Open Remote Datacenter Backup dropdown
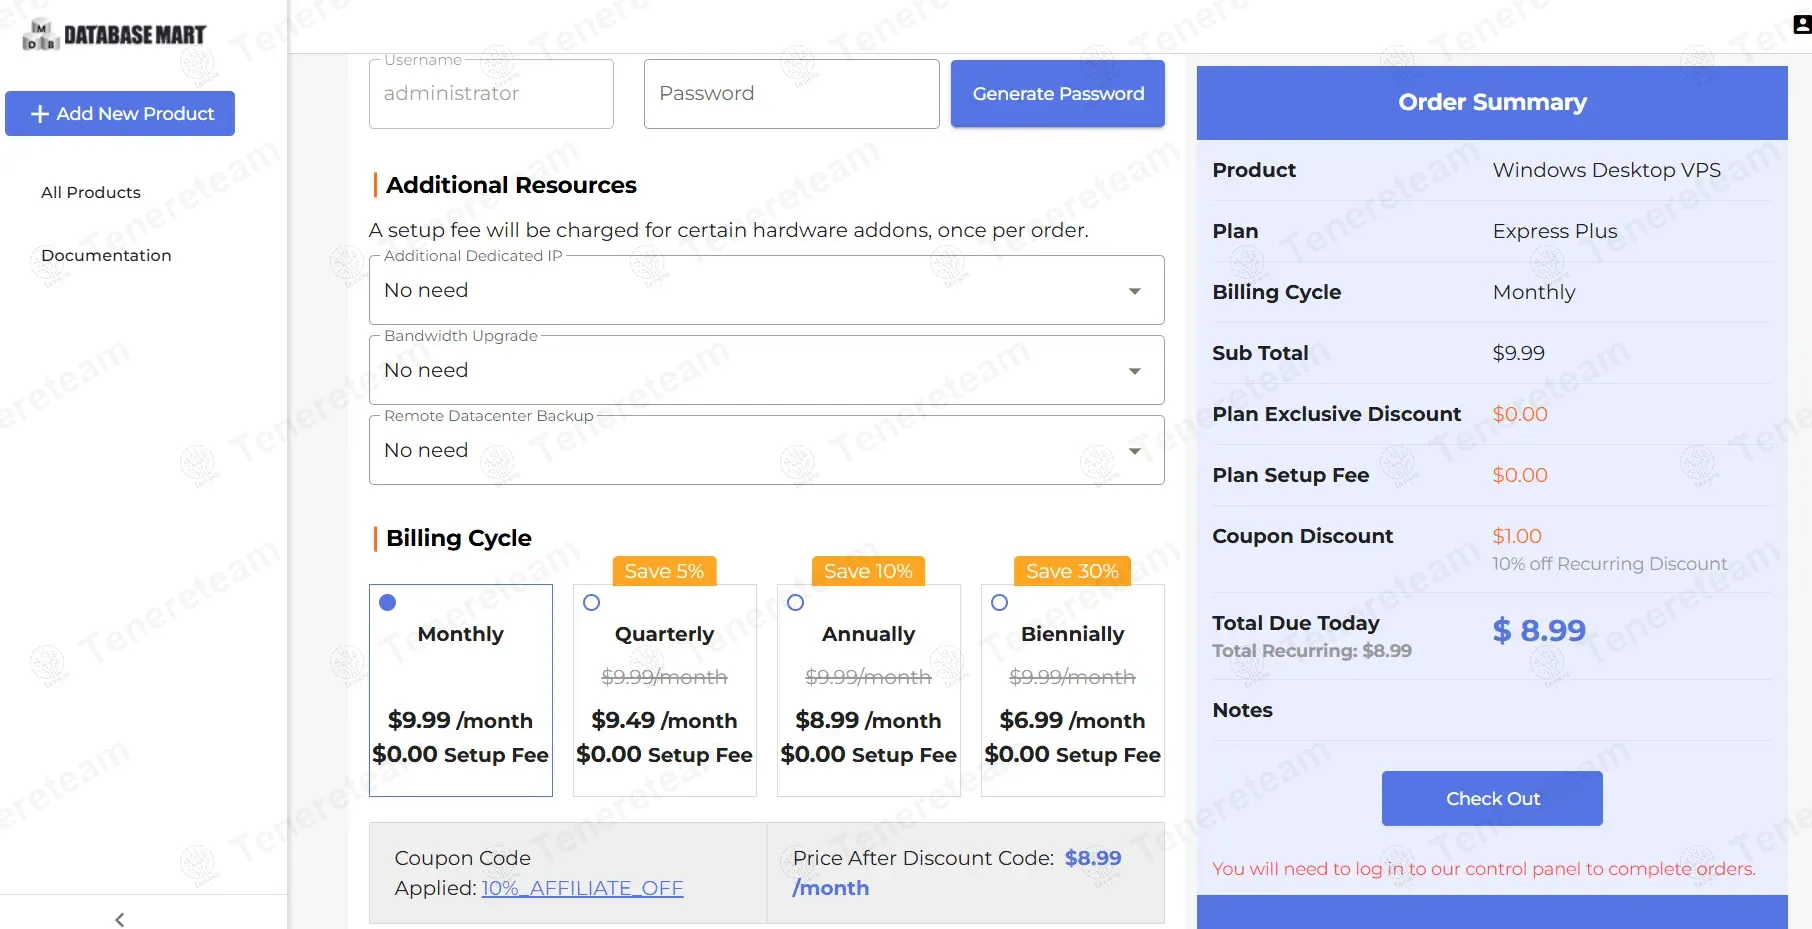 tap(767, 450)
